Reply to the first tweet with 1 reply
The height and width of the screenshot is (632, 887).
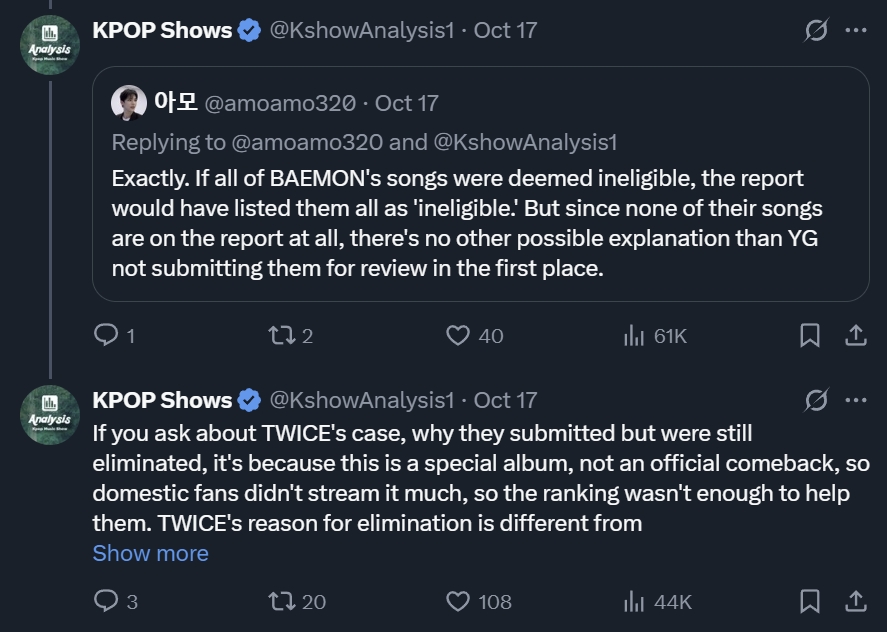106,336
